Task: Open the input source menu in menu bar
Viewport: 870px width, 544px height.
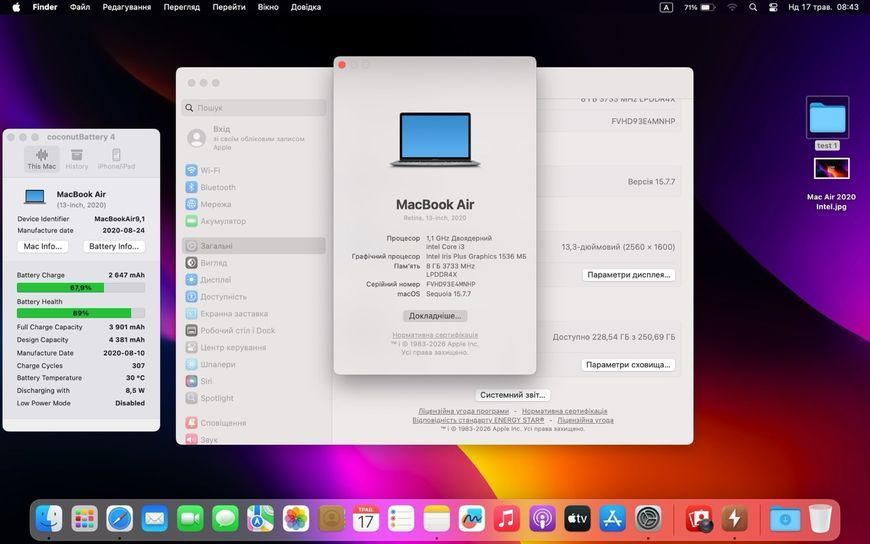Action: (666, 7)
